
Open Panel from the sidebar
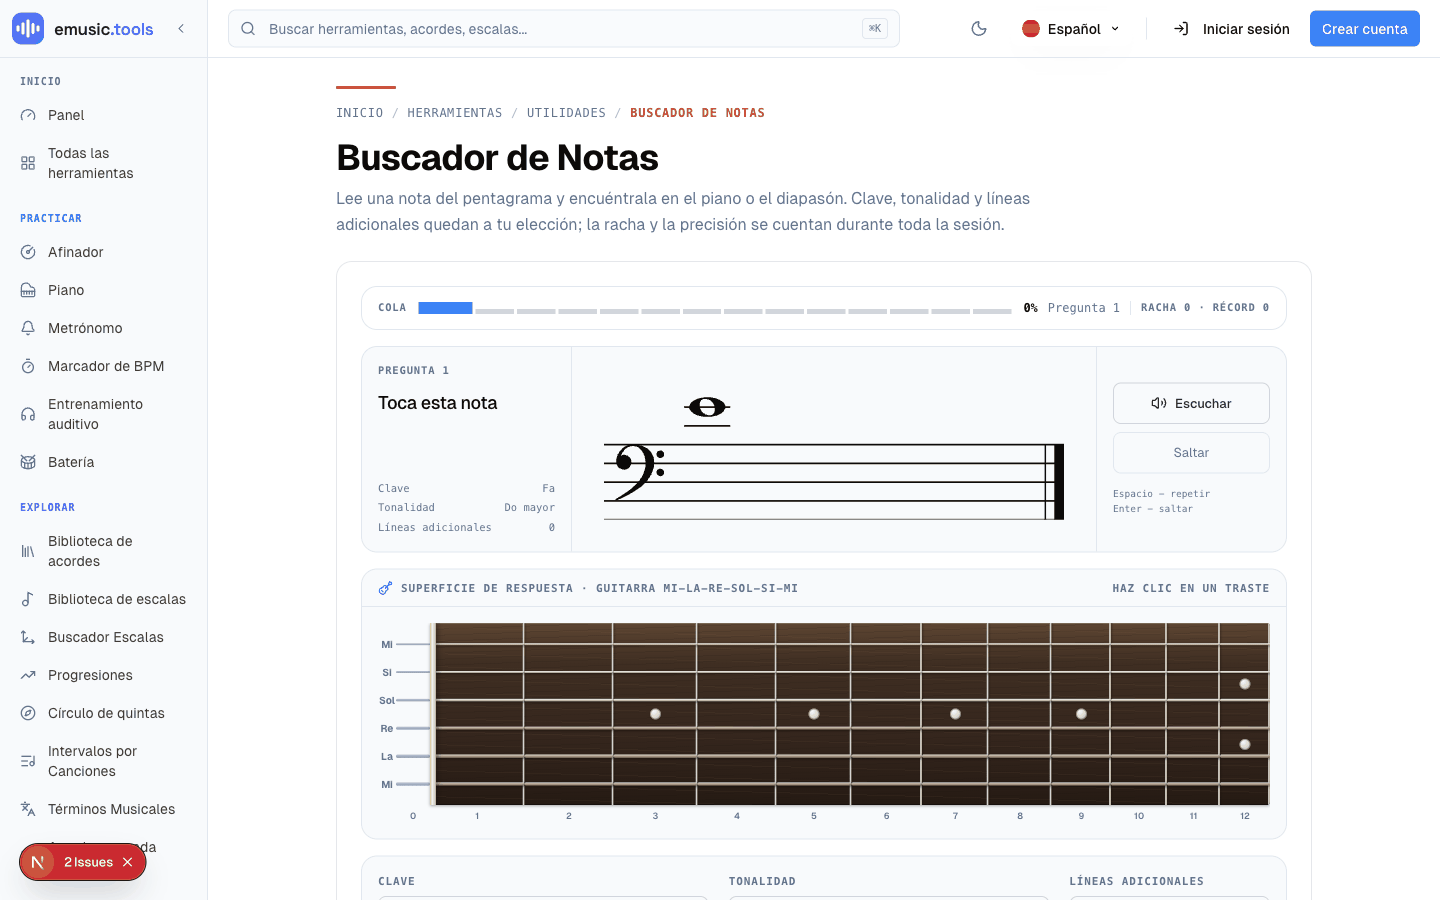pos(104,115)
